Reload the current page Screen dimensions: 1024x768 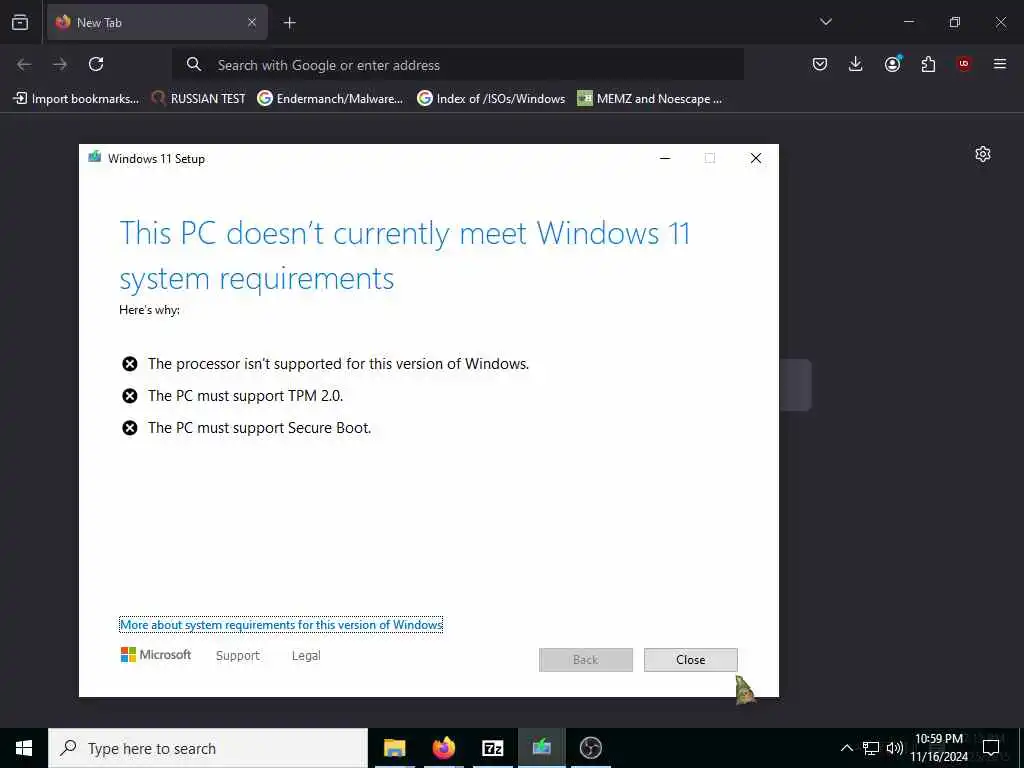click(x=96, y=64)
